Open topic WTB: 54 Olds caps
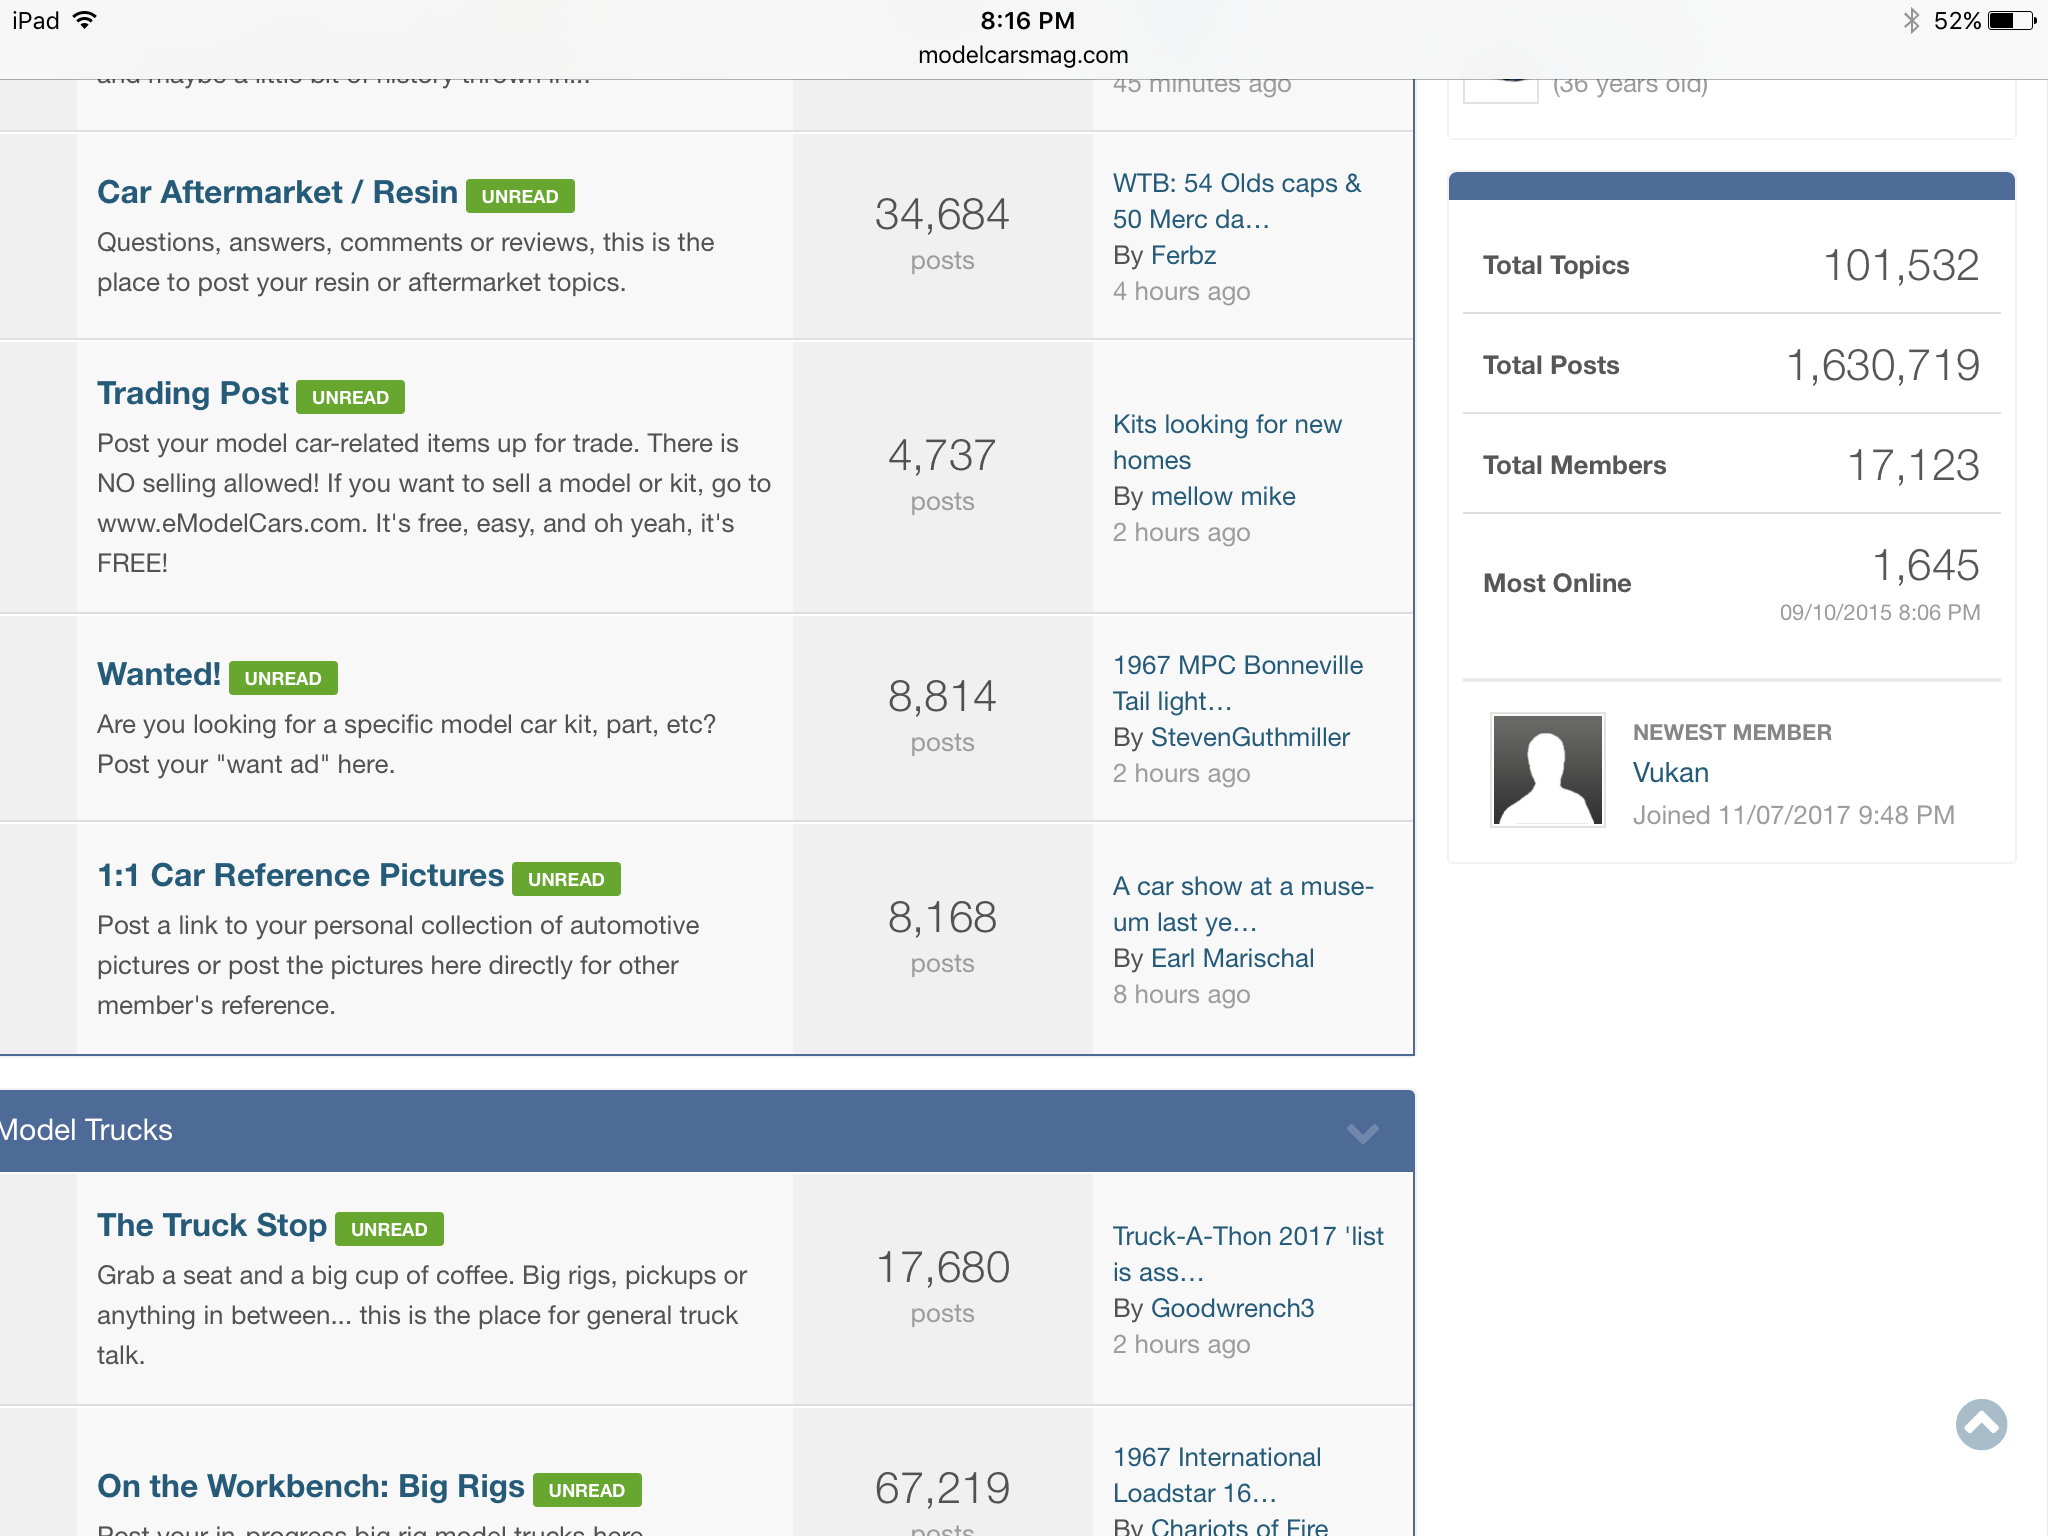This screenshot has height=1536, width=2048. (1236, 201)
